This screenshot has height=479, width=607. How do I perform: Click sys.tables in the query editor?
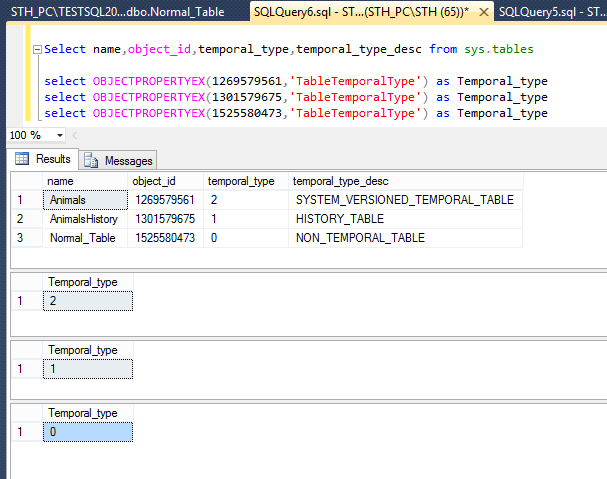click(499, 50)
